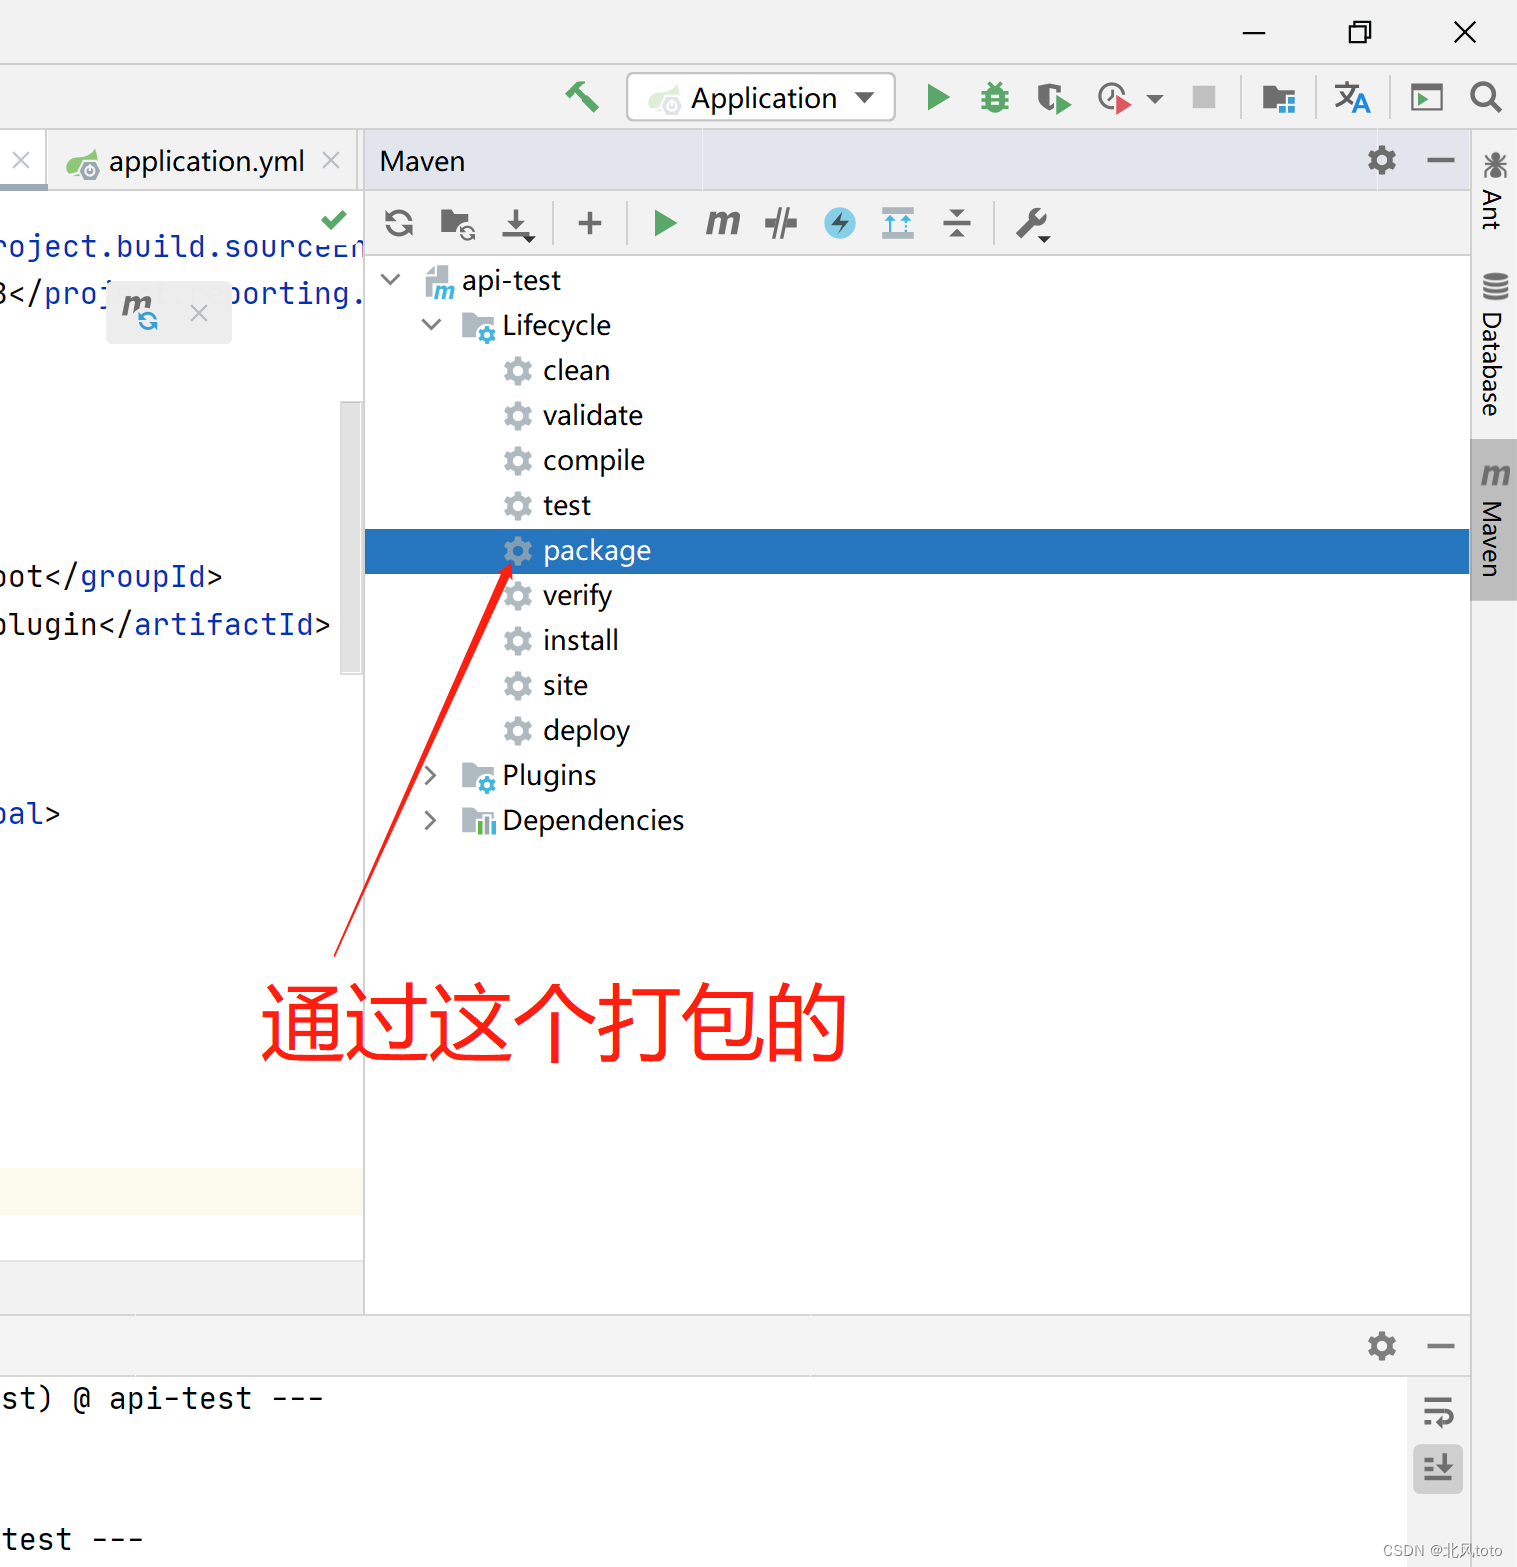Open Maven panel settings gear
This screenshot has height=1567, width=1517.
coord(1382,160)
